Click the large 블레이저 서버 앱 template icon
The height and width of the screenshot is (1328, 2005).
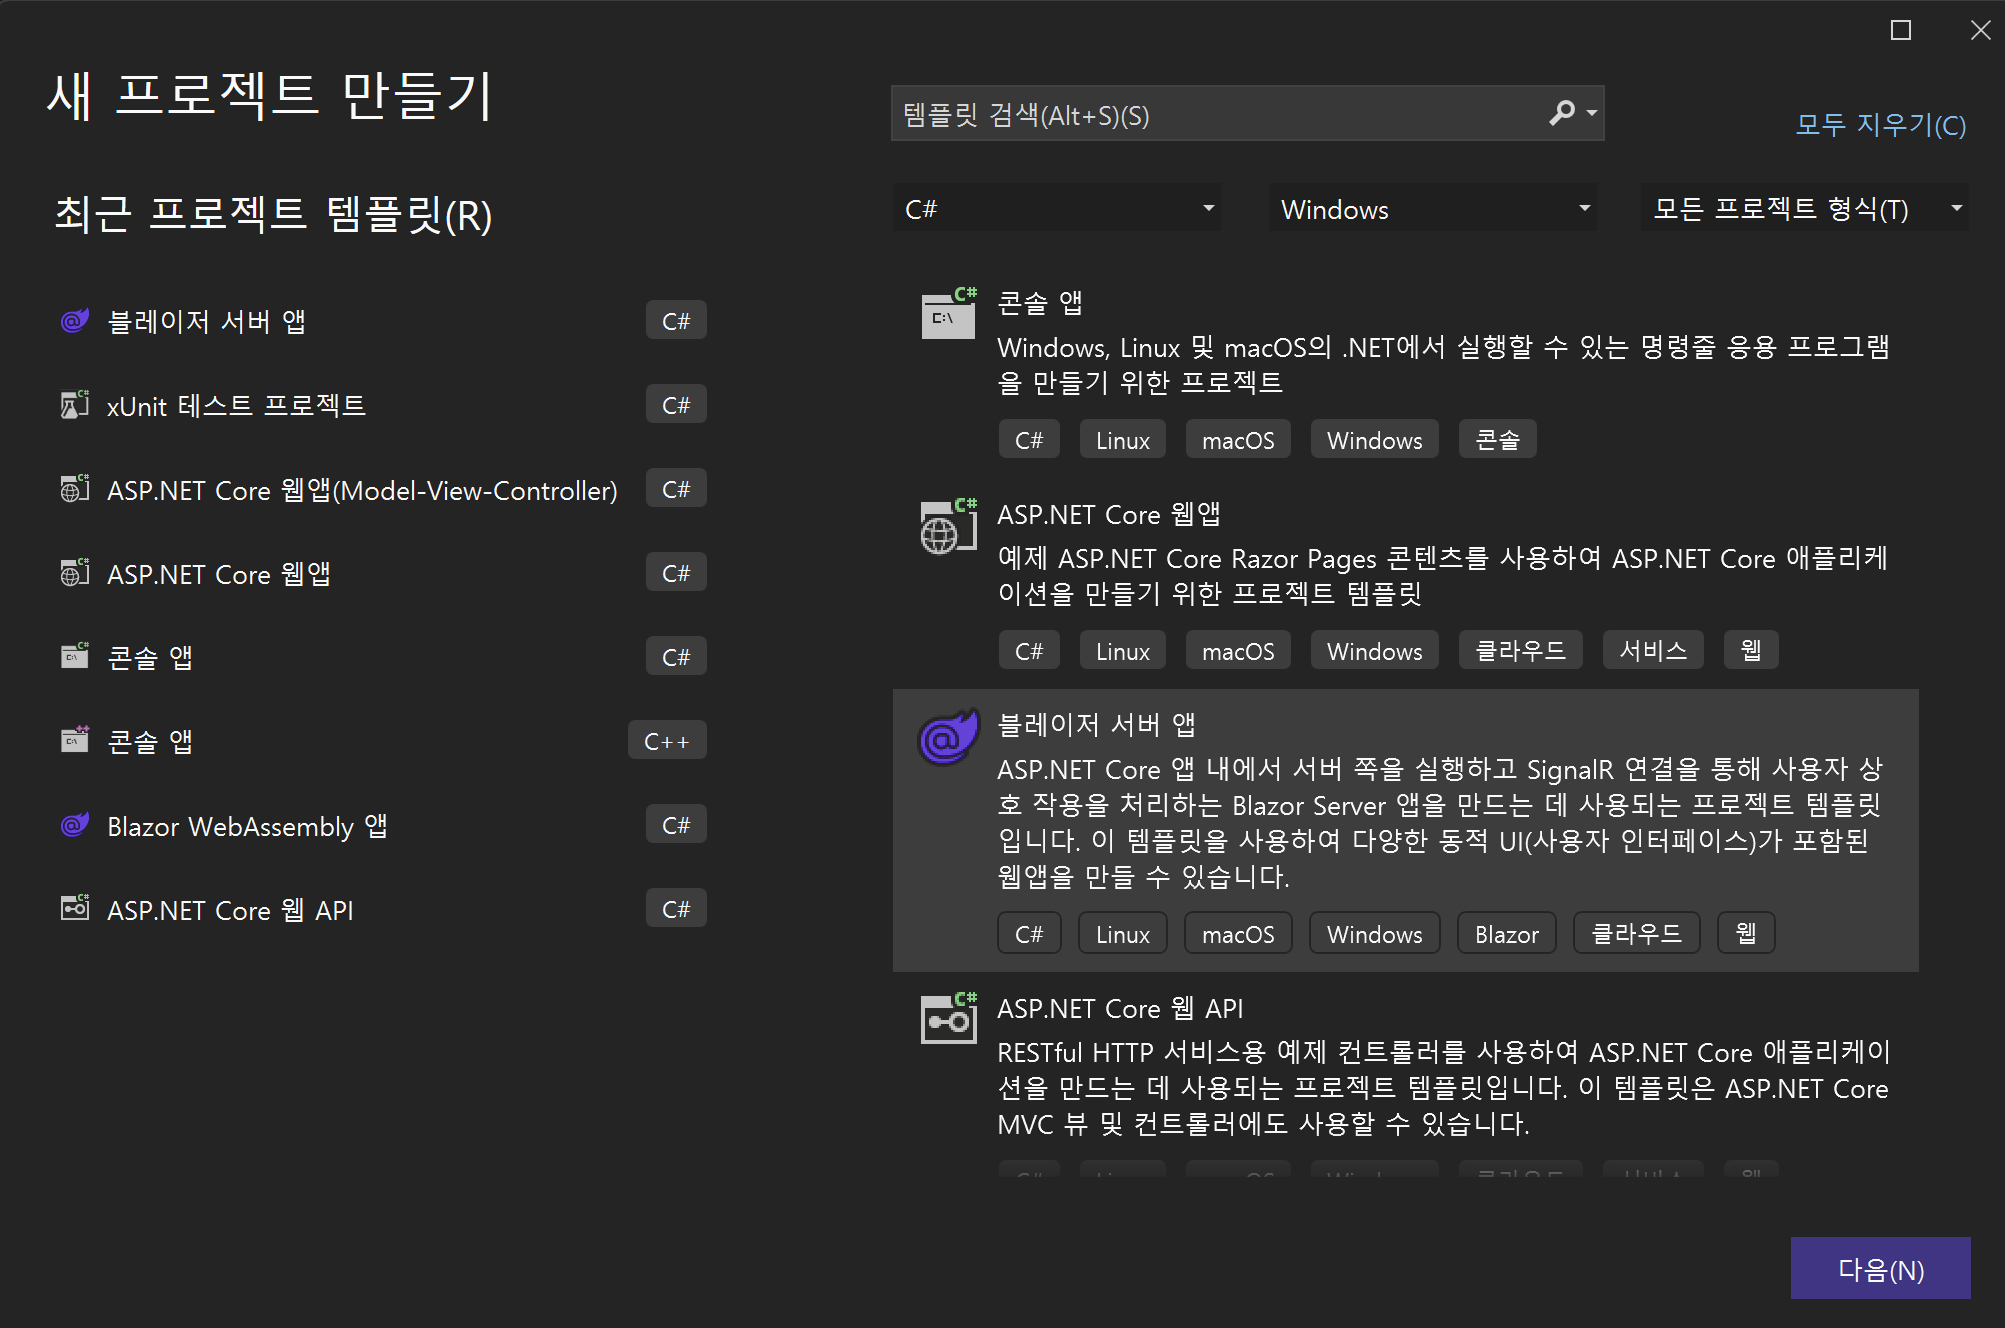click(948, 738)
